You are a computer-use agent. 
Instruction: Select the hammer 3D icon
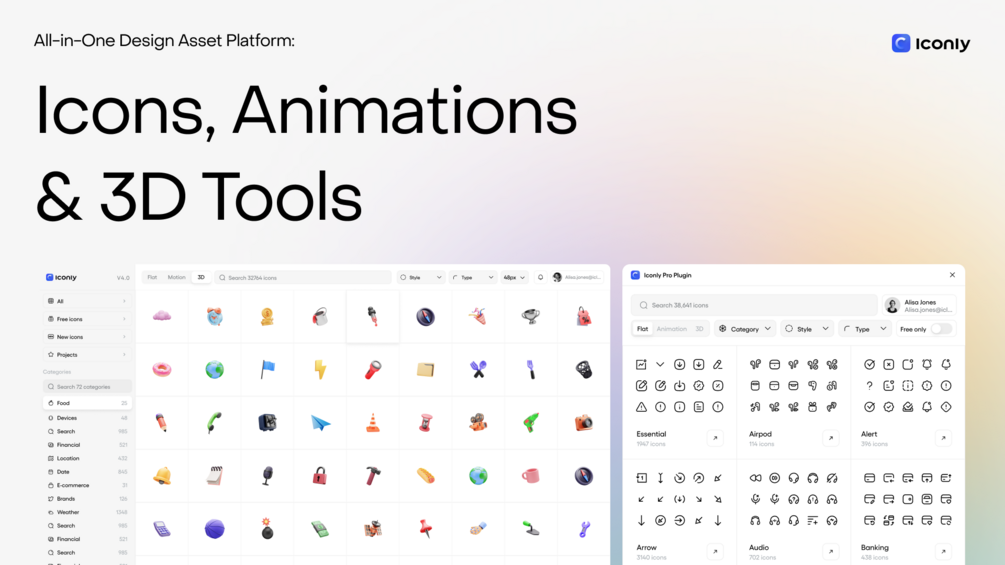[373, 476]
